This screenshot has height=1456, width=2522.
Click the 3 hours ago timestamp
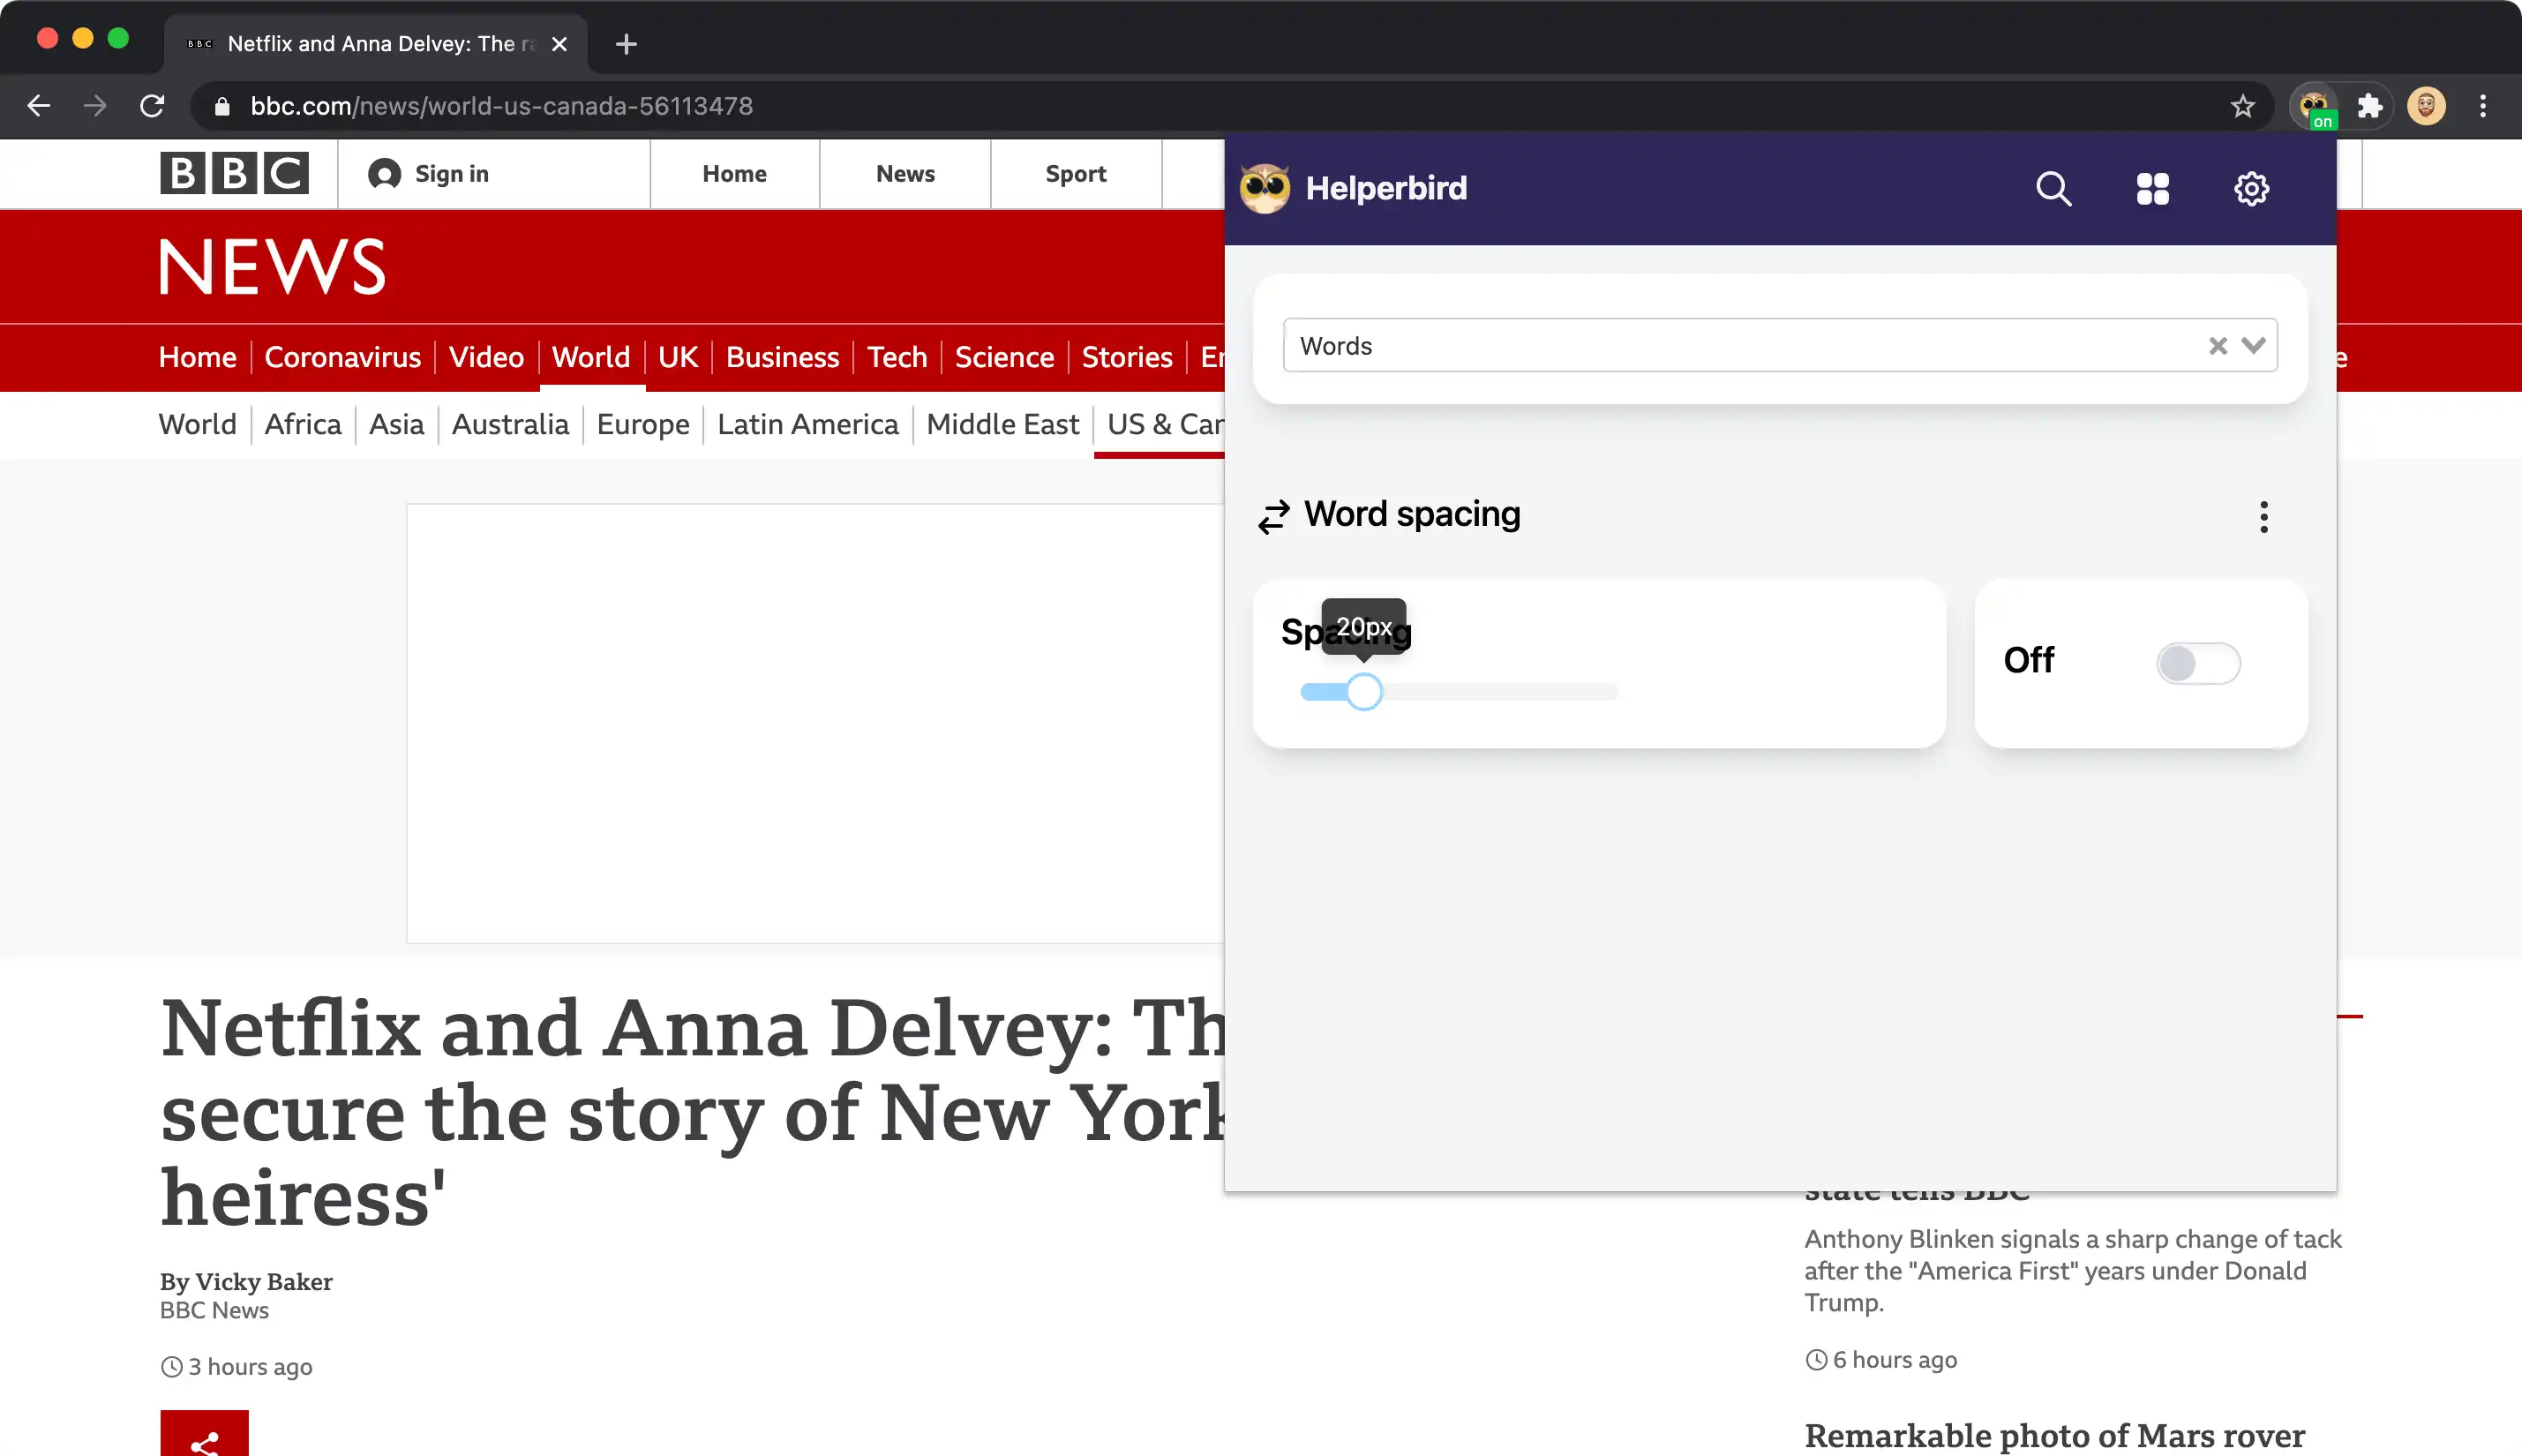[x=236, y=1367]
